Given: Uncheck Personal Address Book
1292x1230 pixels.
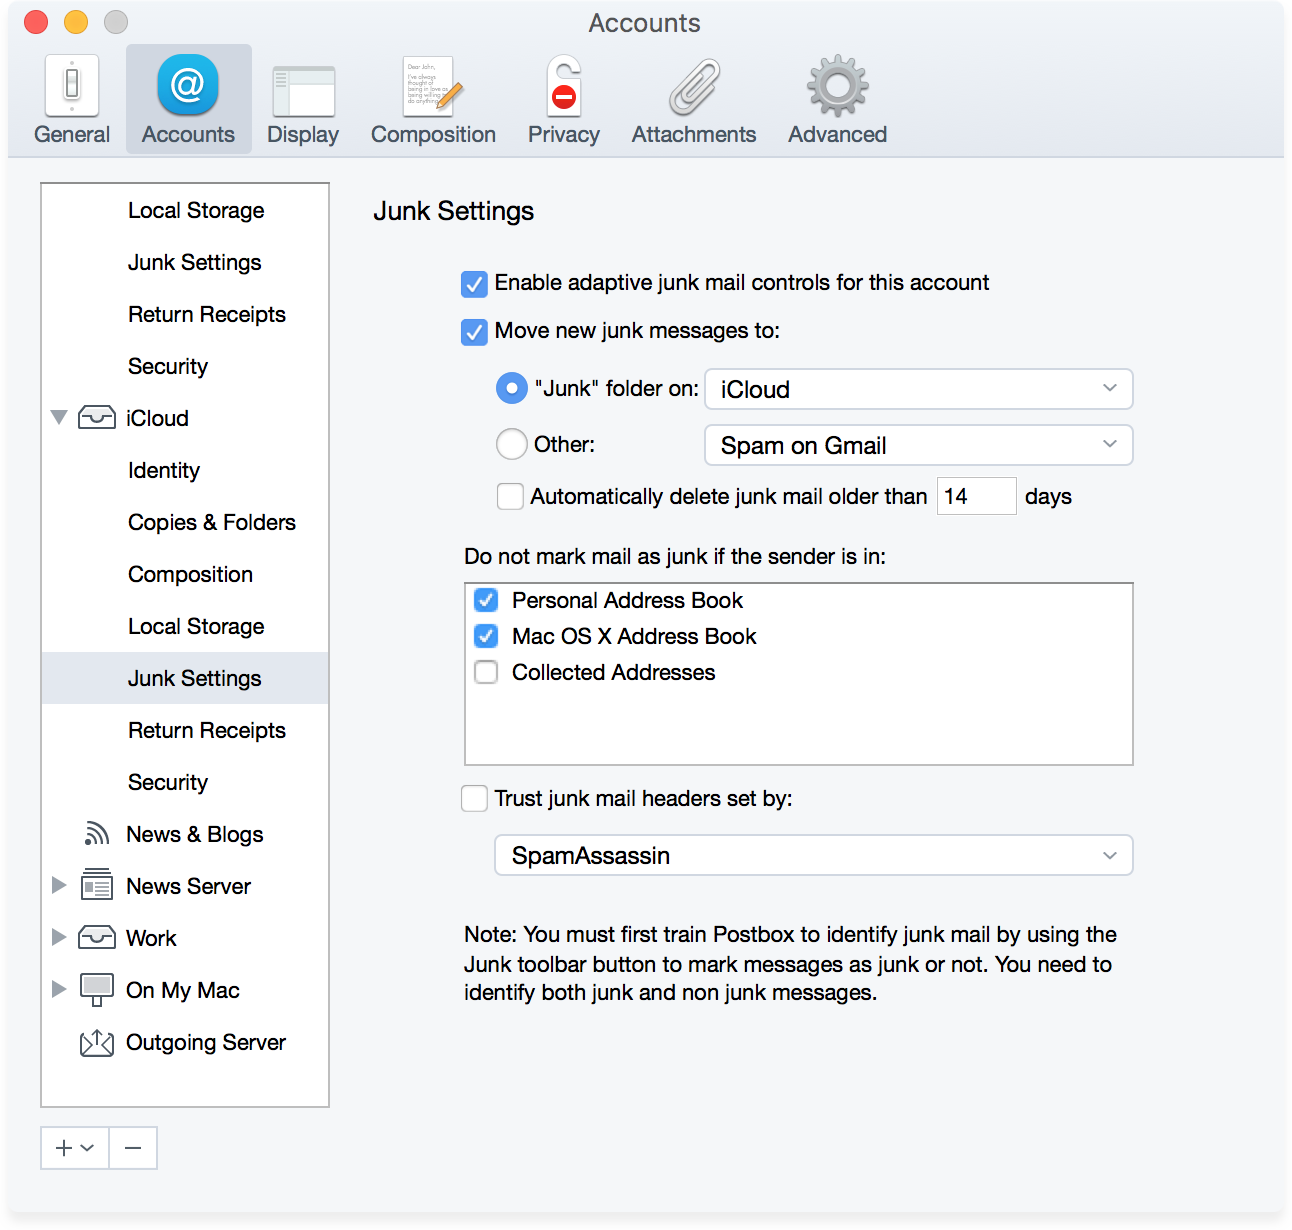Looking at the screenshot, I should tap(486, 600).
